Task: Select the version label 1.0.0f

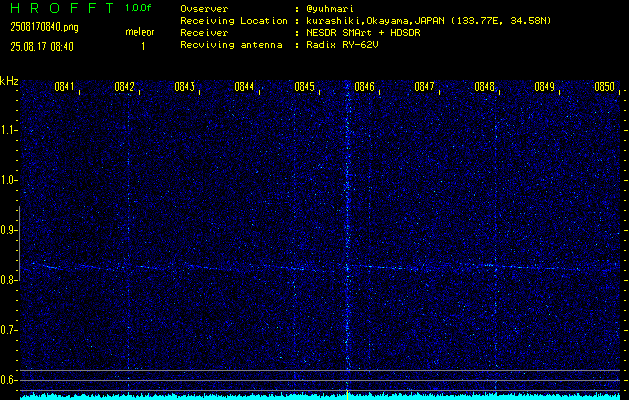Action: (138, 8)
